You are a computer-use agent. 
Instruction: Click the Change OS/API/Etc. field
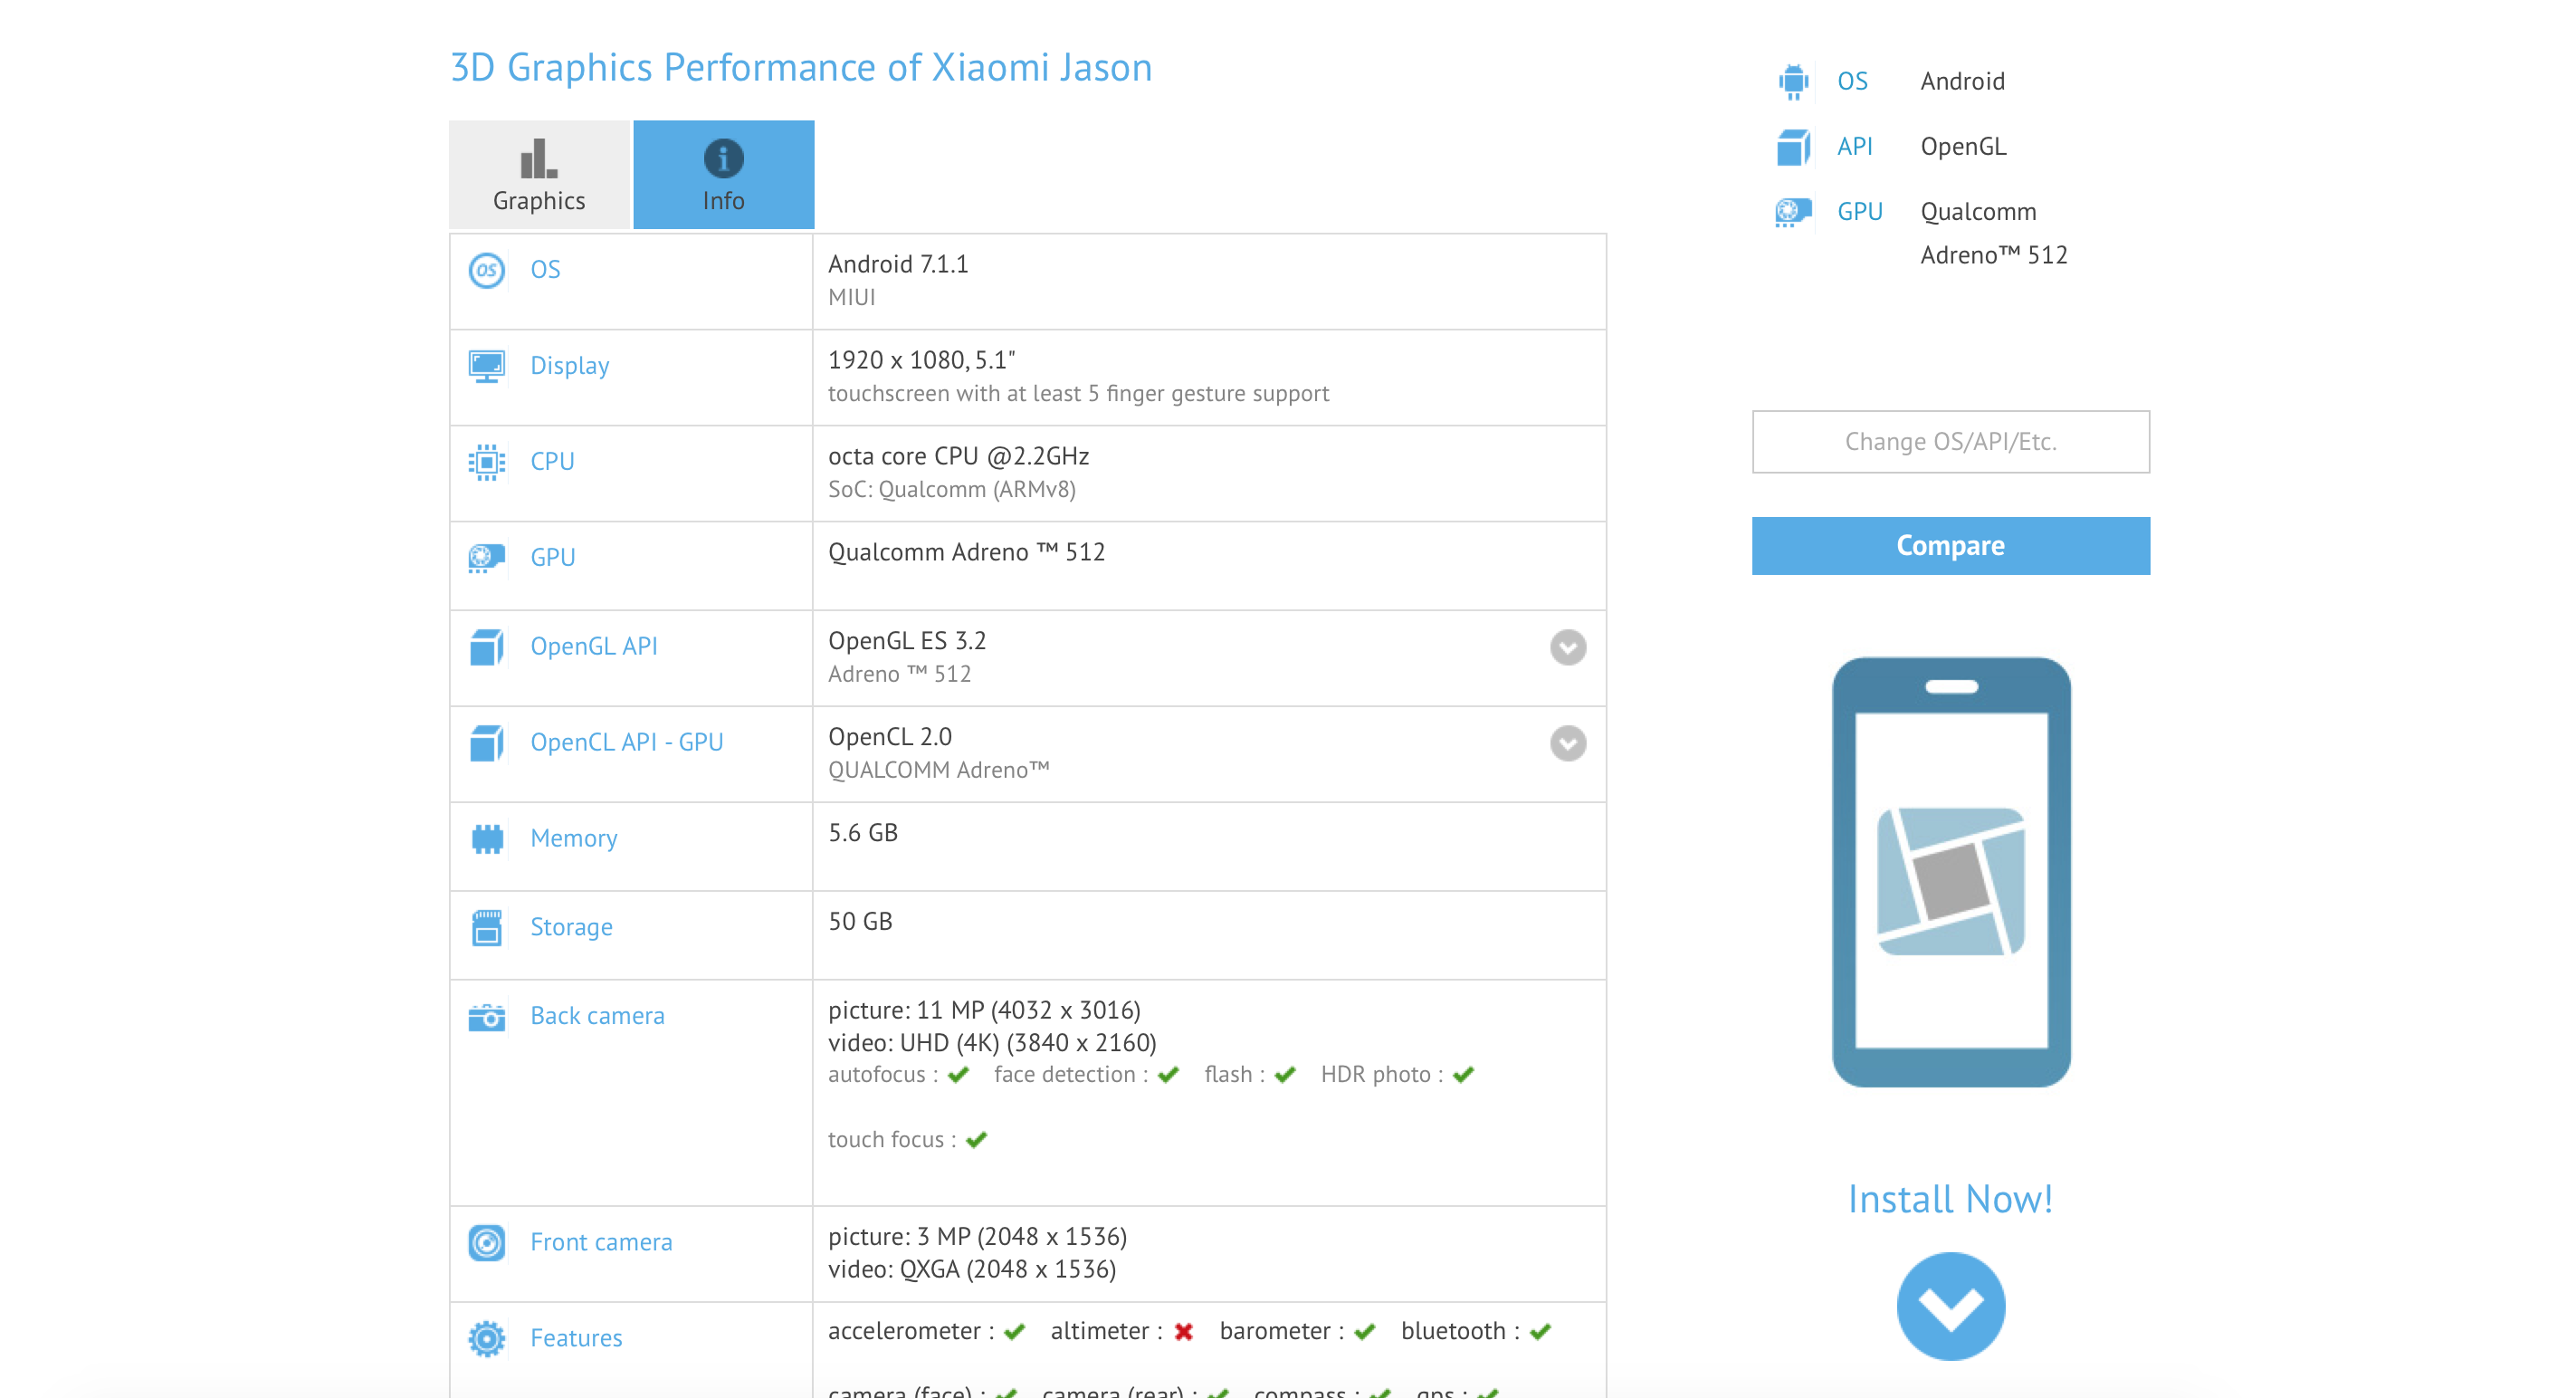1950,442
